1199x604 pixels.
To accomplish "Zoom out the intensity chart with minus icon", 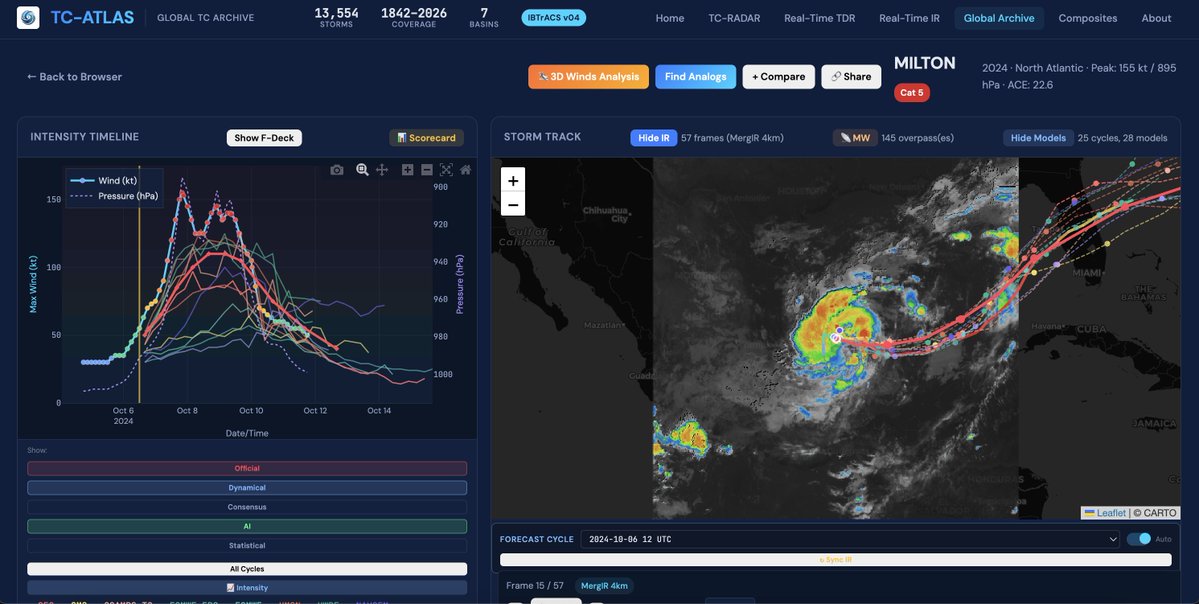I will coord(427,170).
